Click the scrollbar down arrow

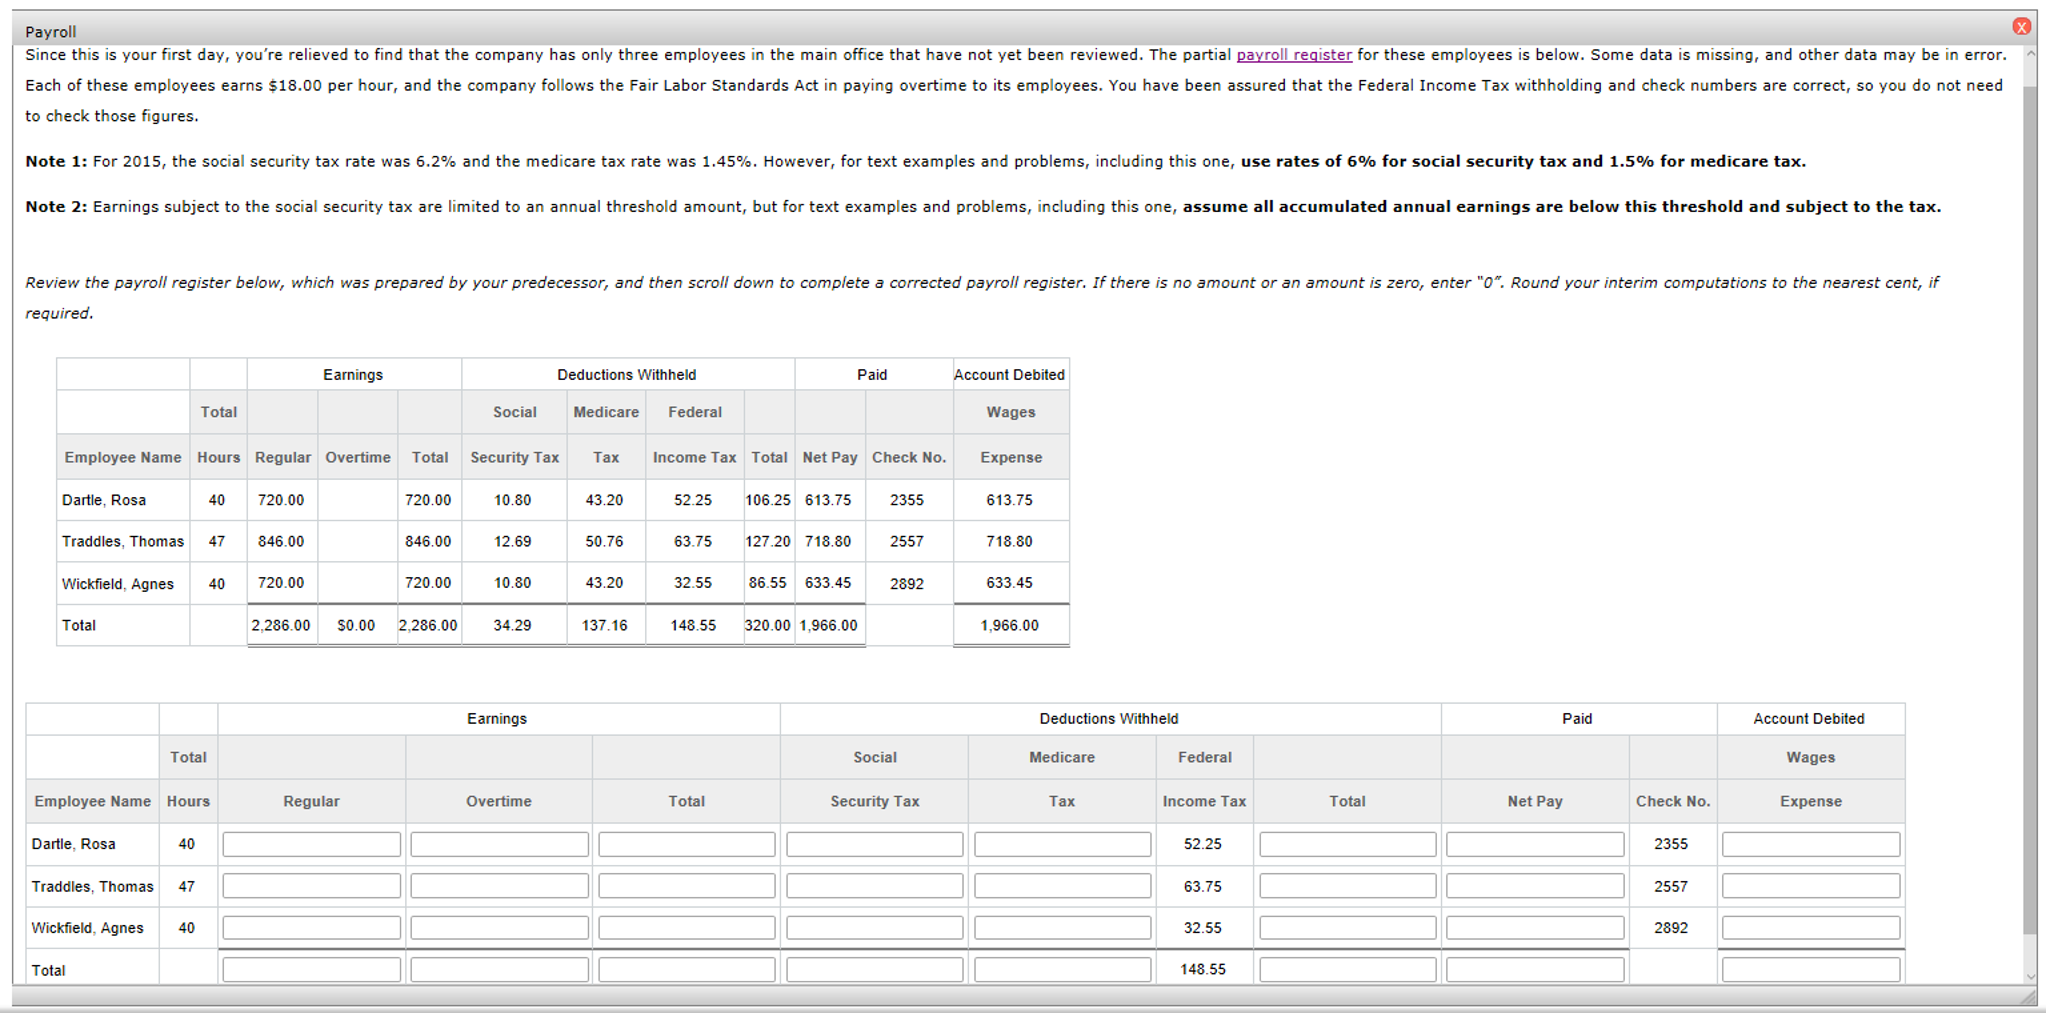[2030, 976]
